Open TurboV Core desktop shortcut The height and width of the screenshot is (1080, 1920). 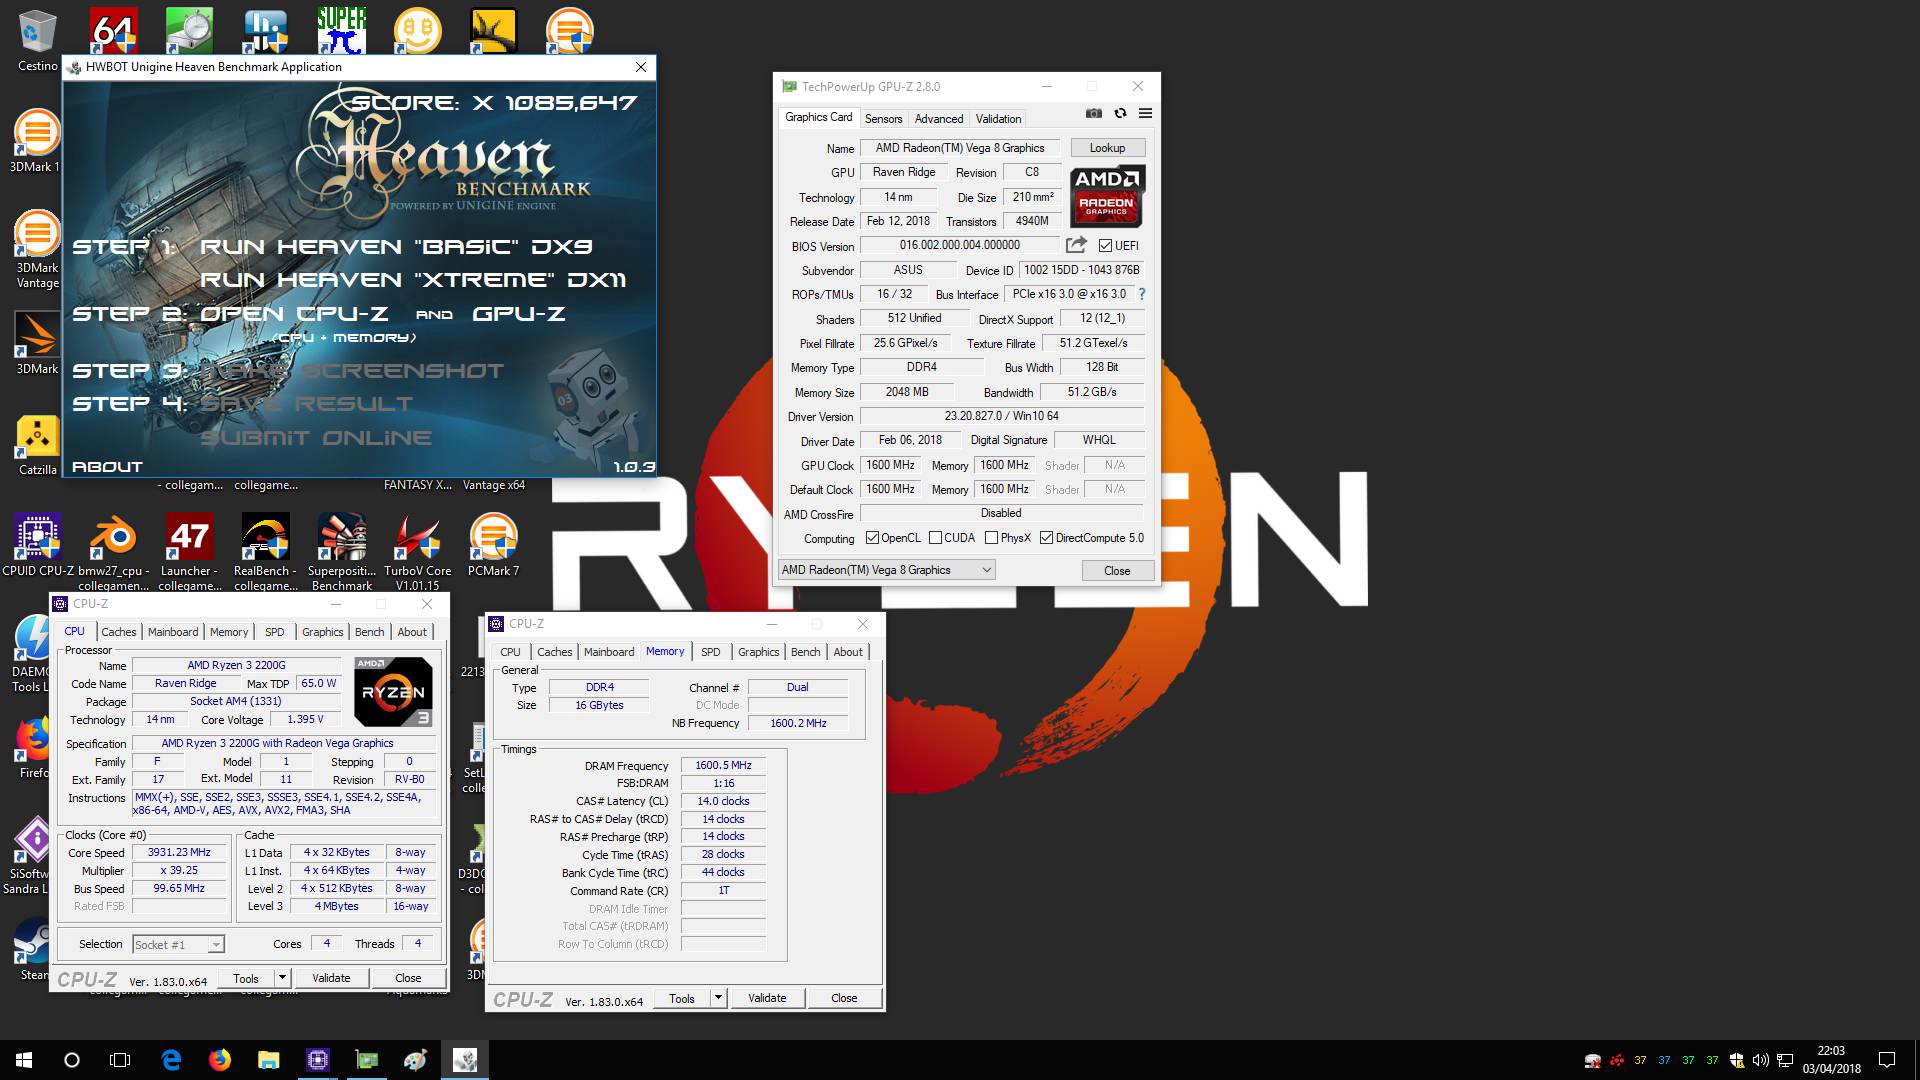pos(418,550)
